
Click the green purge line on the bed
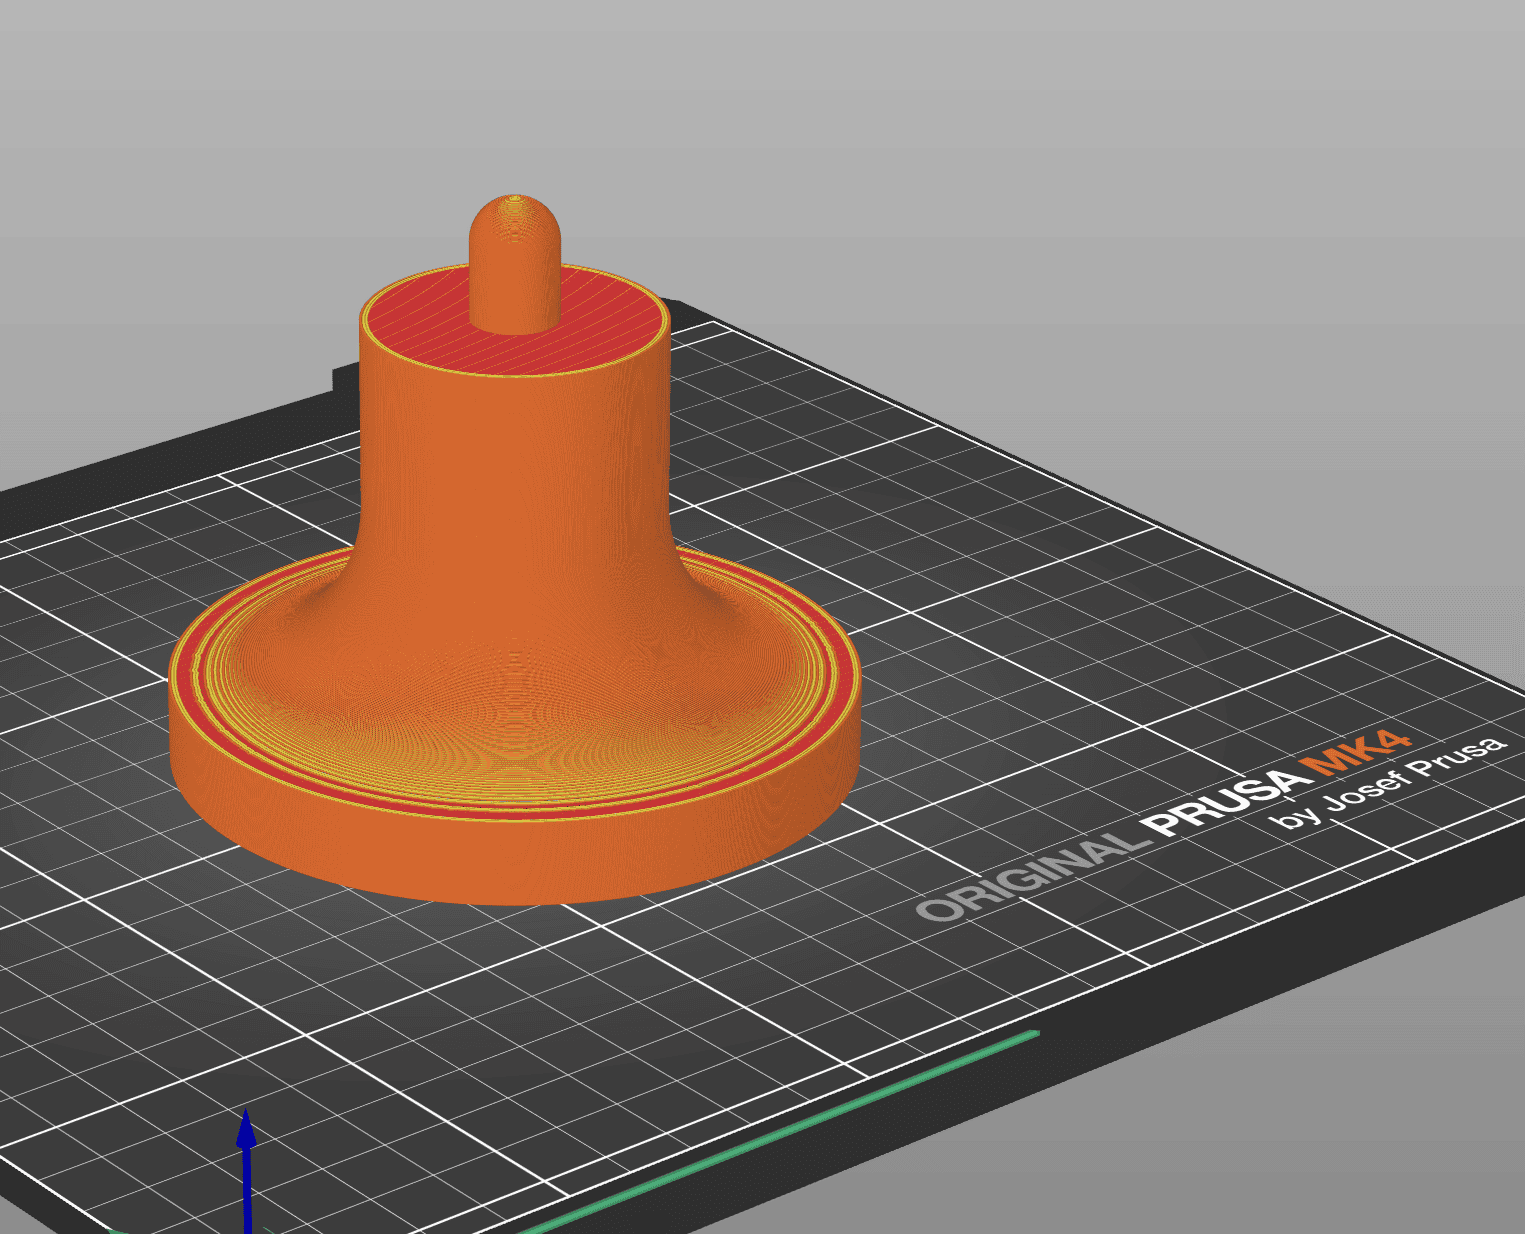[780, 1131]
